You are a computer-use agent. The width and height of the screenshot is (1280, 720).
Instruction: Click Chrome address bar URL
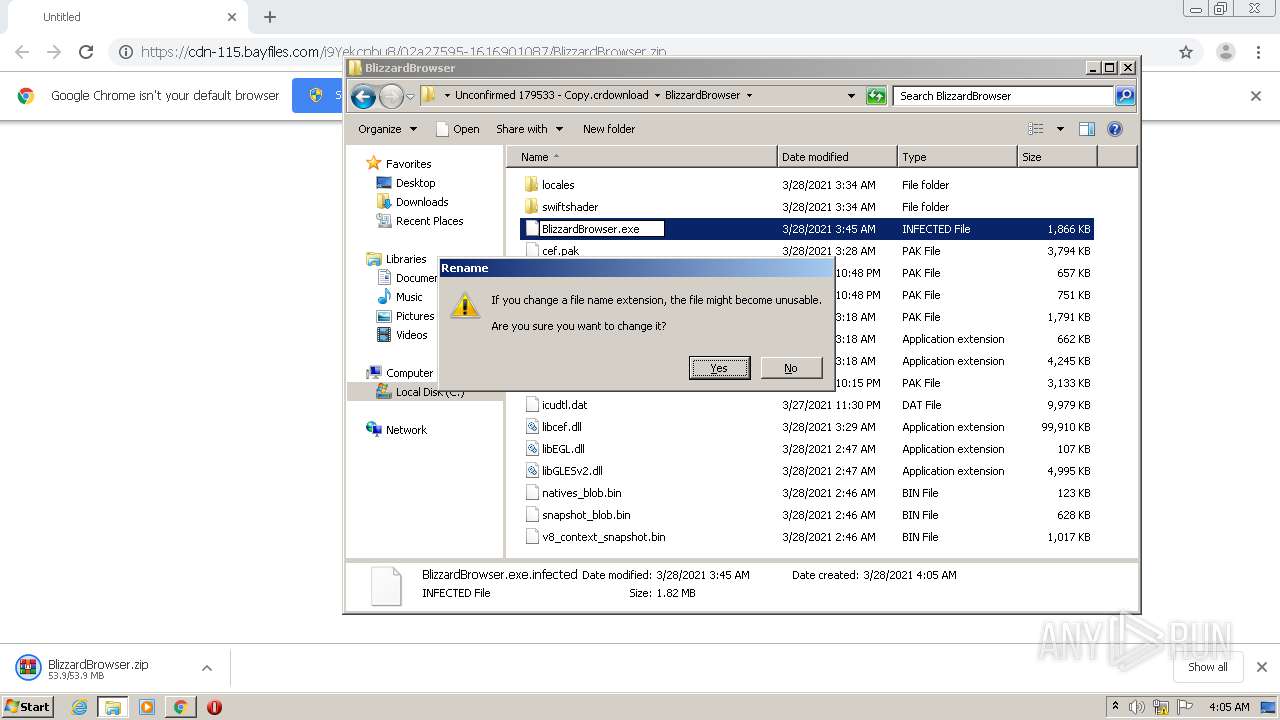click(403, 52)
